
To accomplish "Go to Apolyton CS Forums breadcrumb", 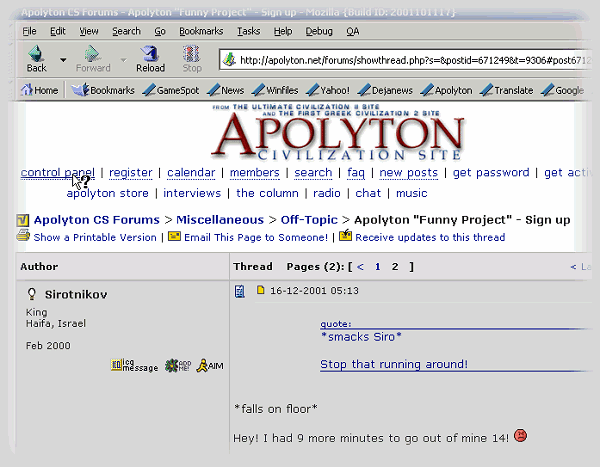I will pyautogui.click(x=96, y=220).
